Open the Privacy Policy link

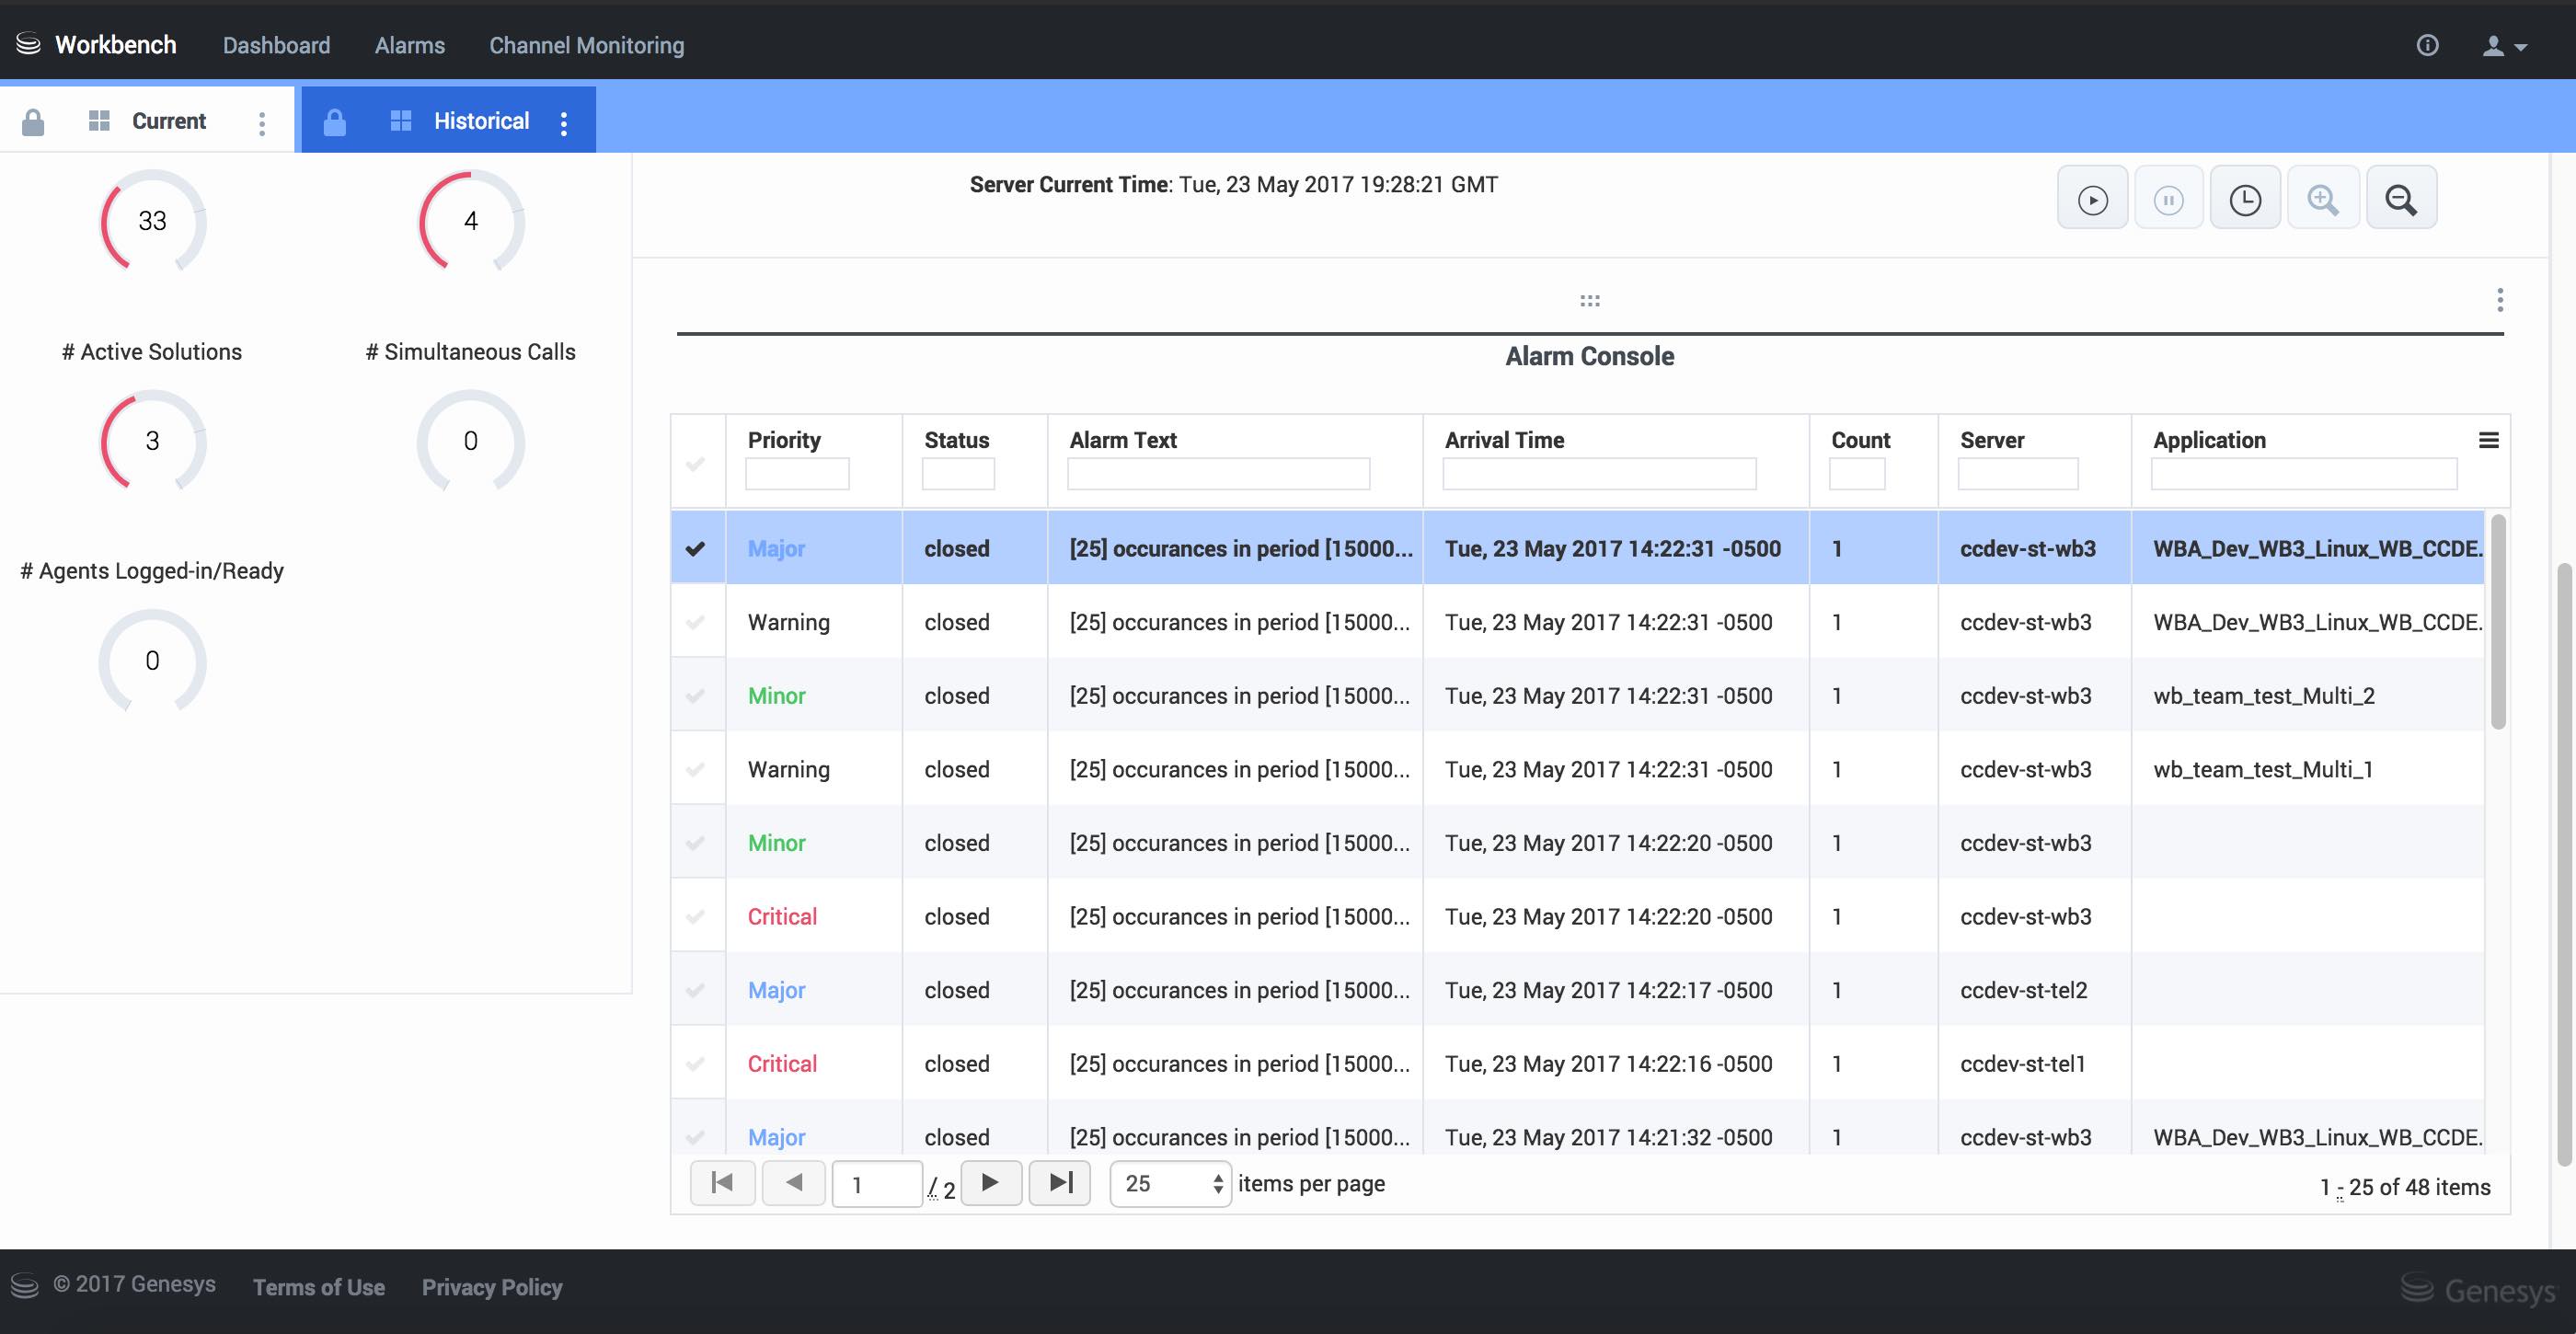coord(491,1287)
